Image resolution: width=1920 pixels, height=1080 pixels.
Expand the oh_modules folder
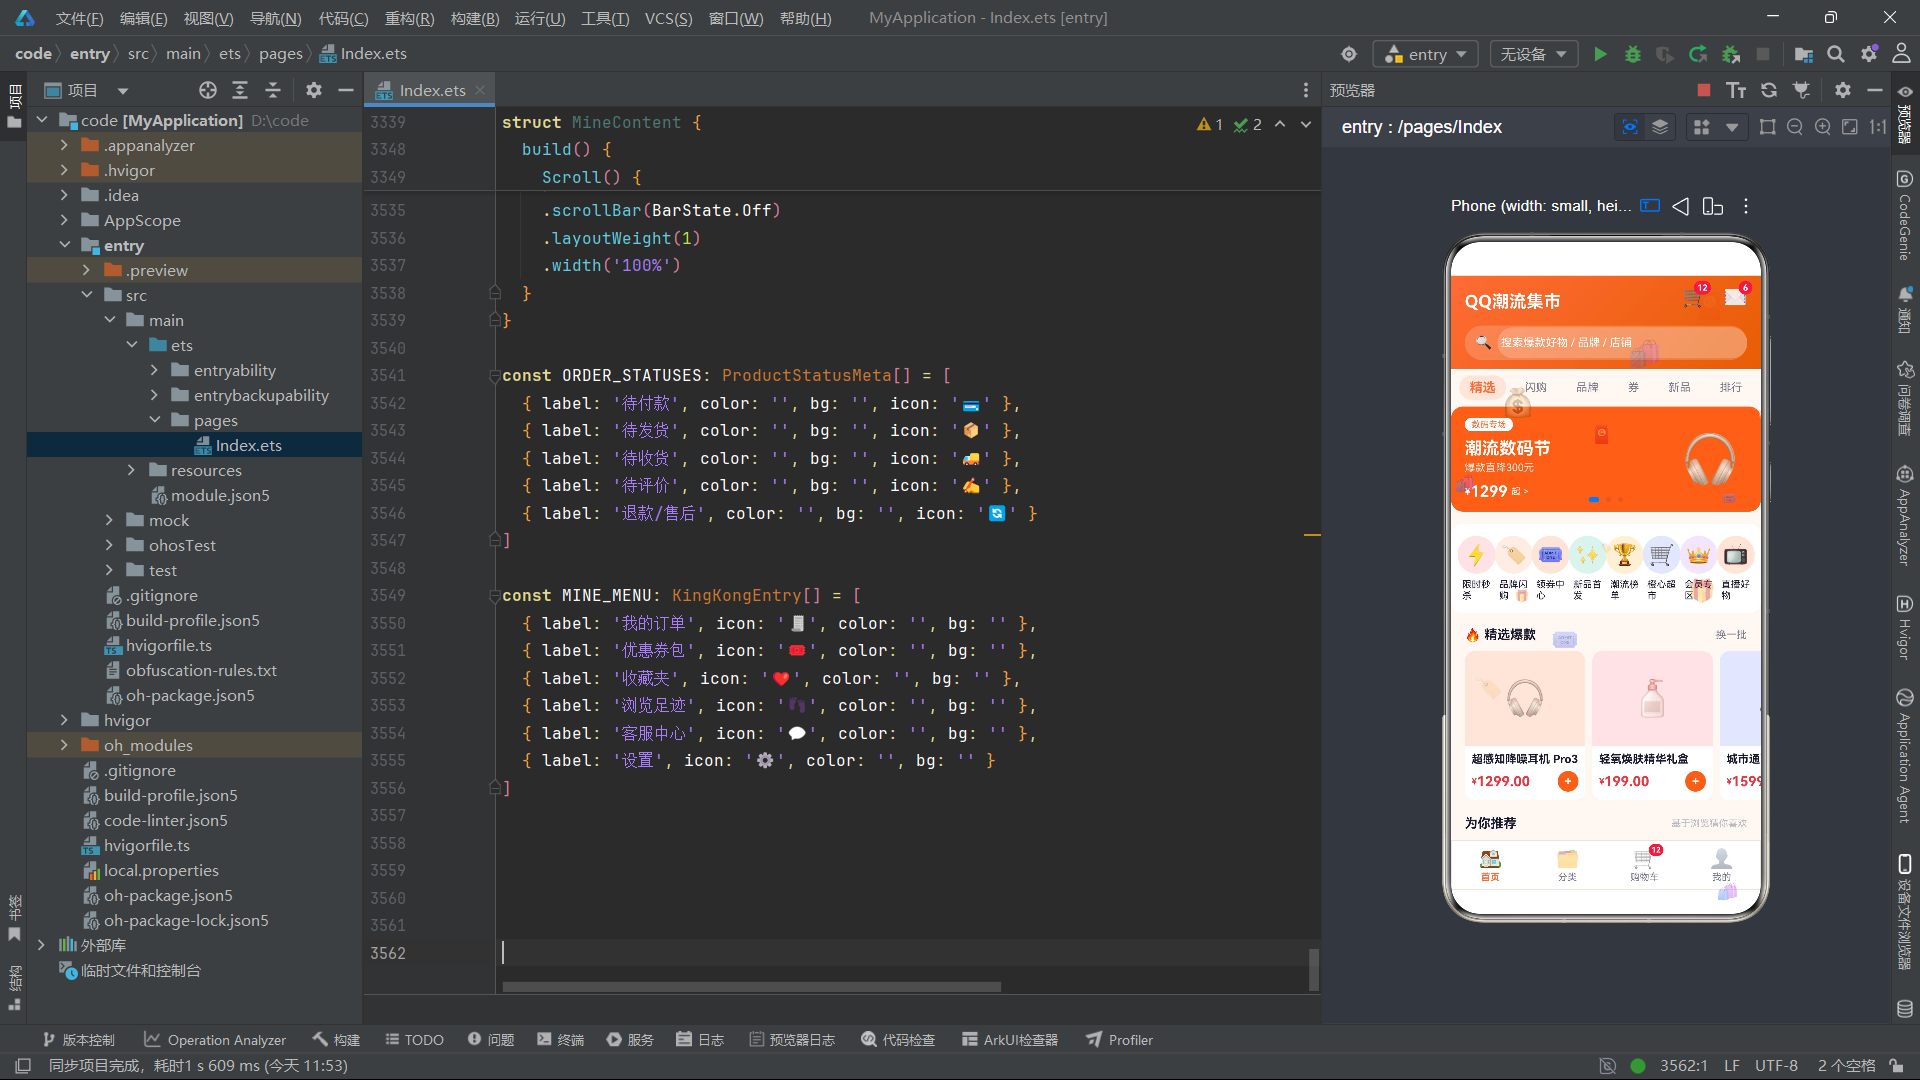coord(65,745)
